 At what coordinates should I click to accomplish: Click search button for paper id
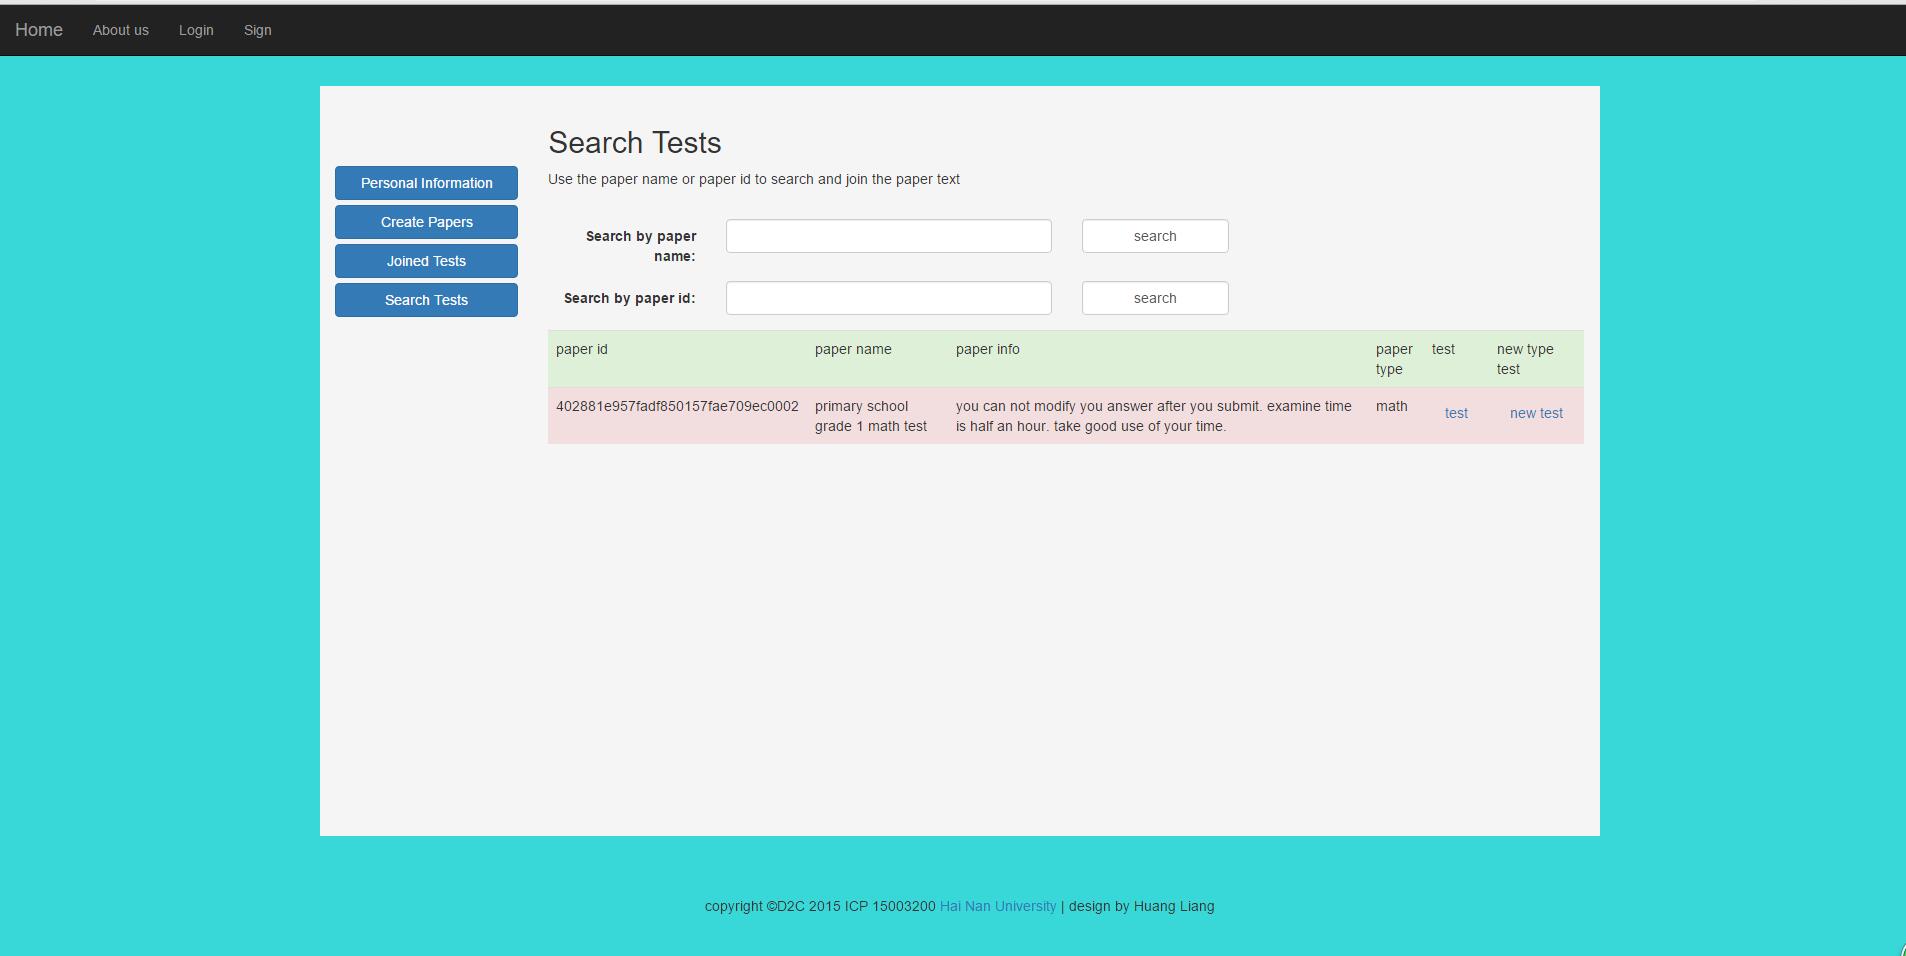[x=1155, y=298]
